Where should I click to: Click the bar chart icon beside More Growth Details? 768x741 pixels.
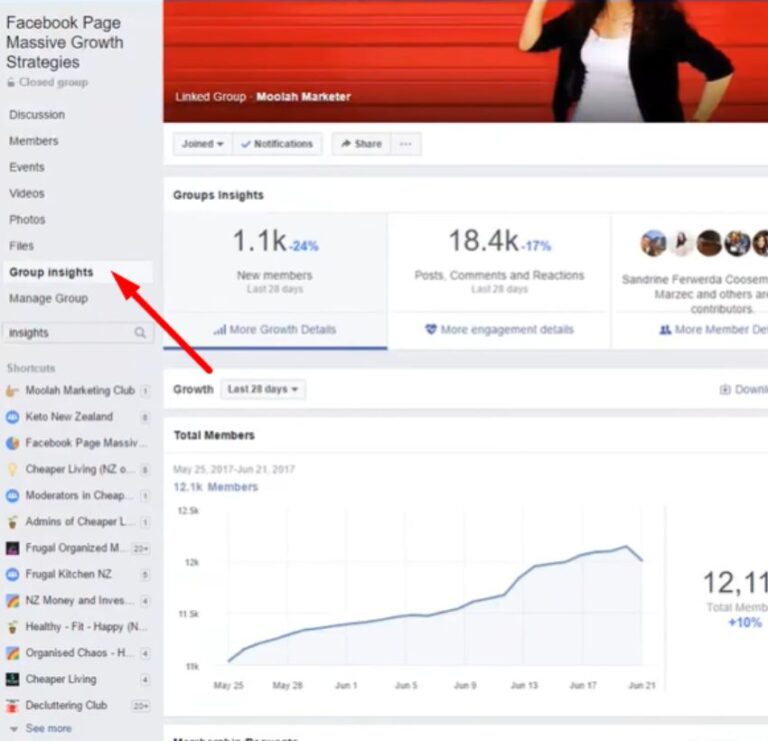[219, 330]
